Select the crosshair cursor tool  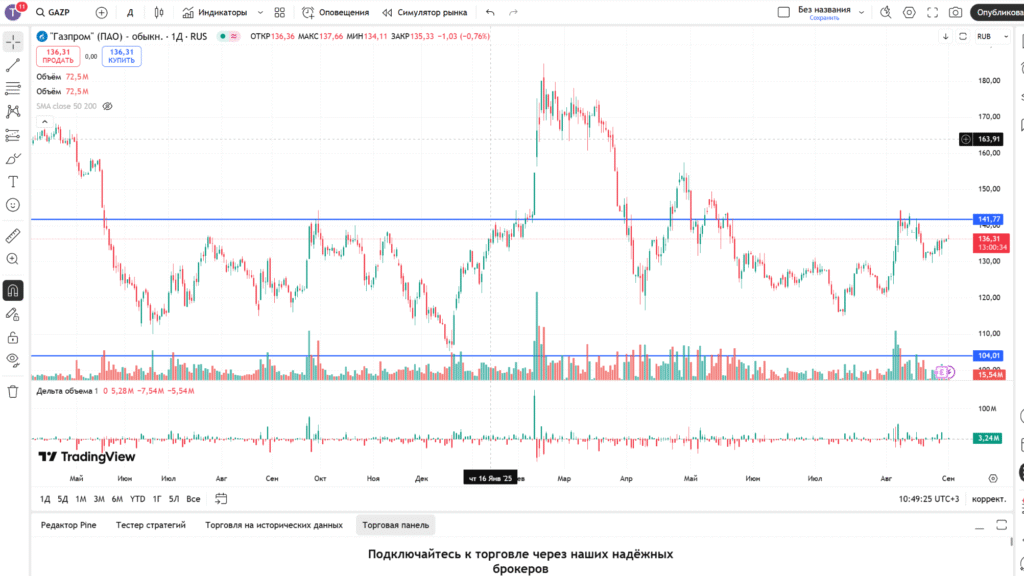(x=13, y=42)
